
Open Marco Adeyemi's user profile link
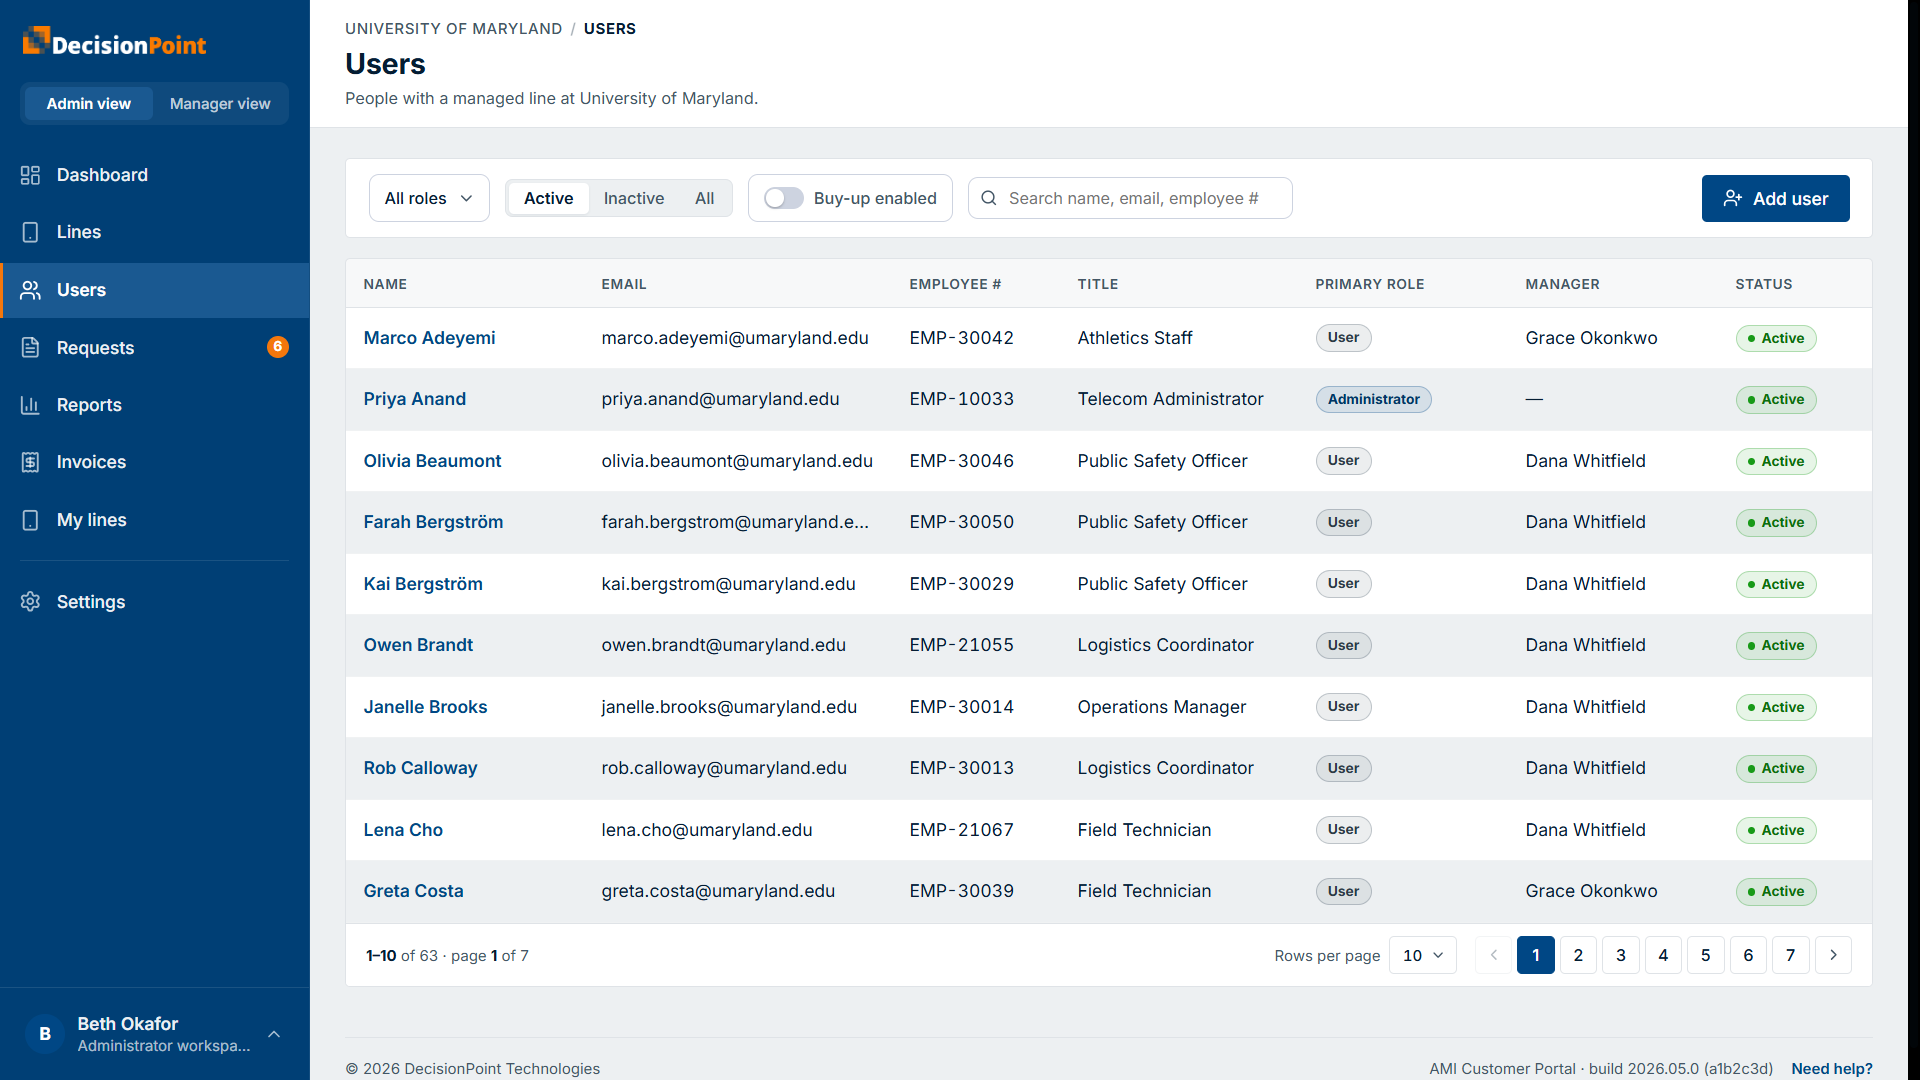click(x=429, y=338)
